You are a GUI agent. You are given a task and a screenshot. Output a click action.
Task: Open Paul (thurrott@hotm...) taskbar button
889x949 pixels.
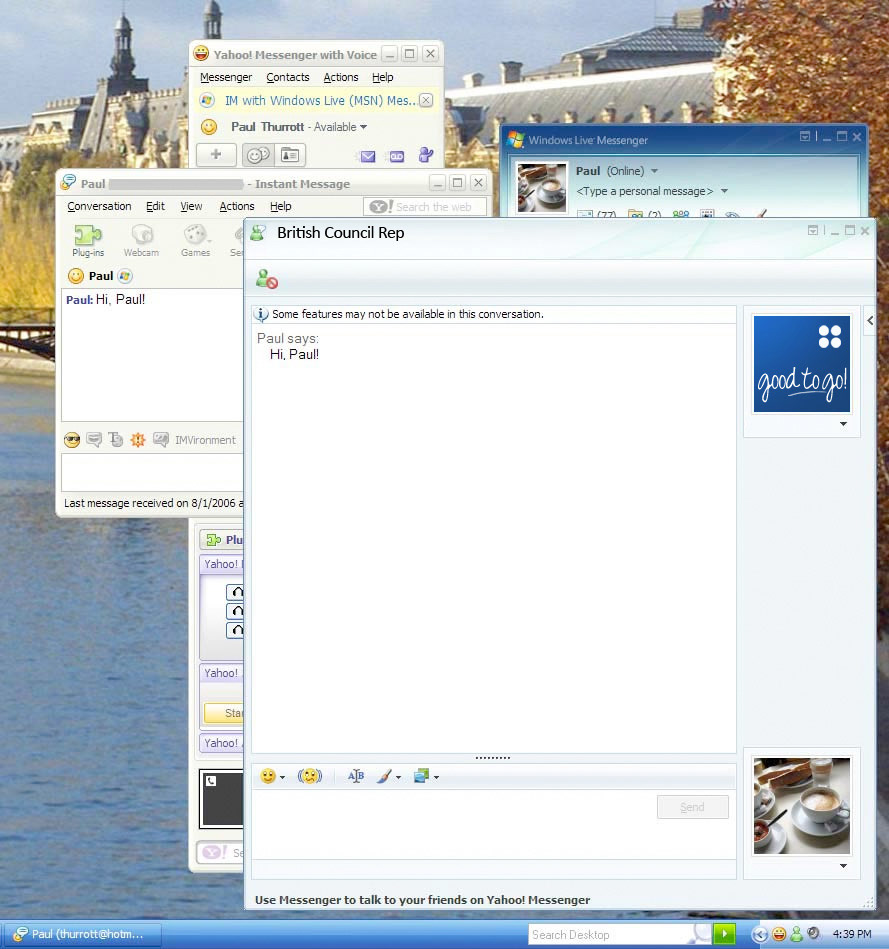(81, 934)
